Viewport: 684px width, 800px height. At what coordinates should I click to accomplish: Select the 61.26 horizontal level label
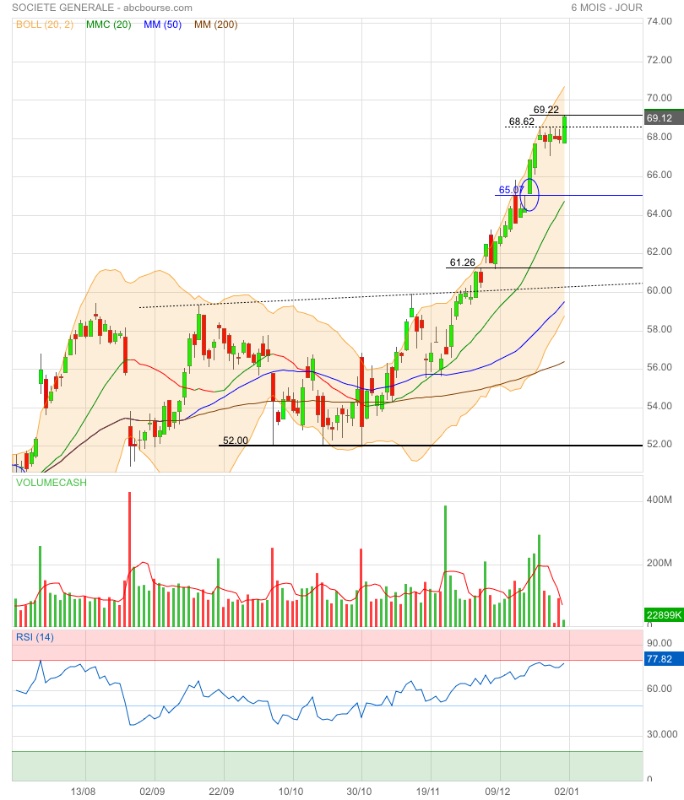[462, 262]
